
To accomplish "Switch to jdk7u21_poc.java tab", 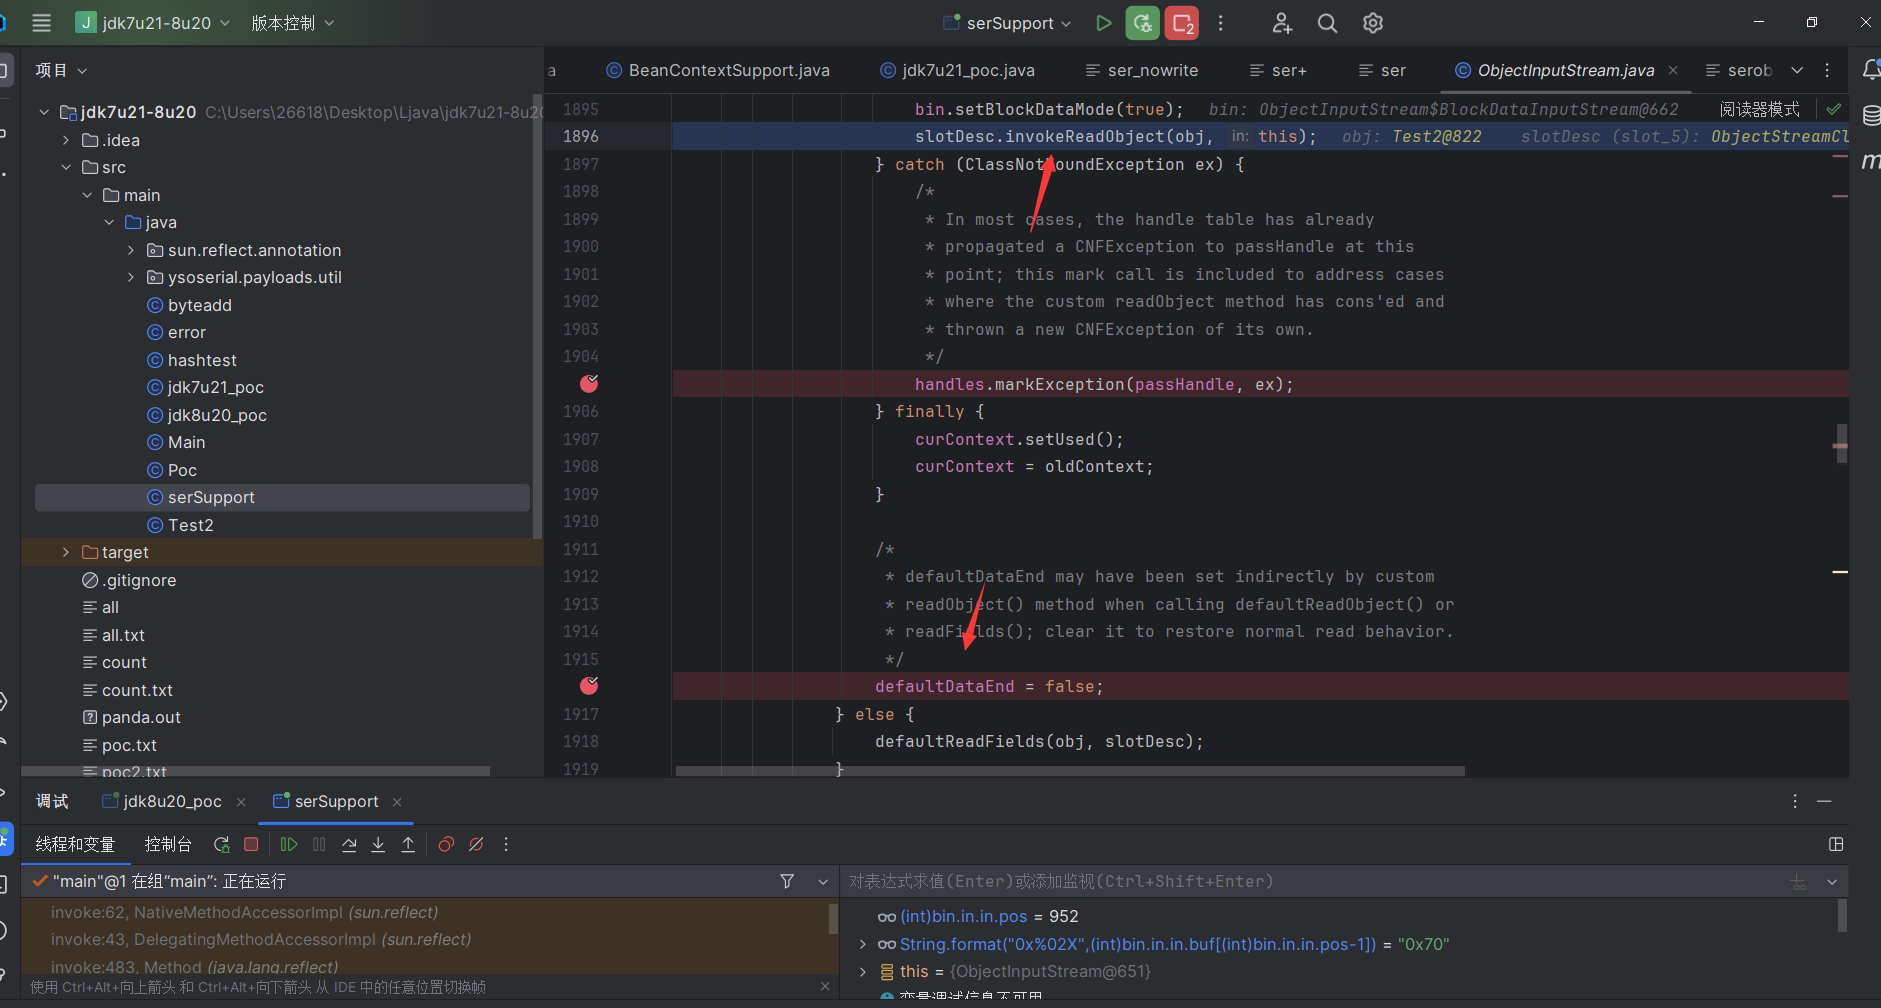I will [x=957, y=70].
